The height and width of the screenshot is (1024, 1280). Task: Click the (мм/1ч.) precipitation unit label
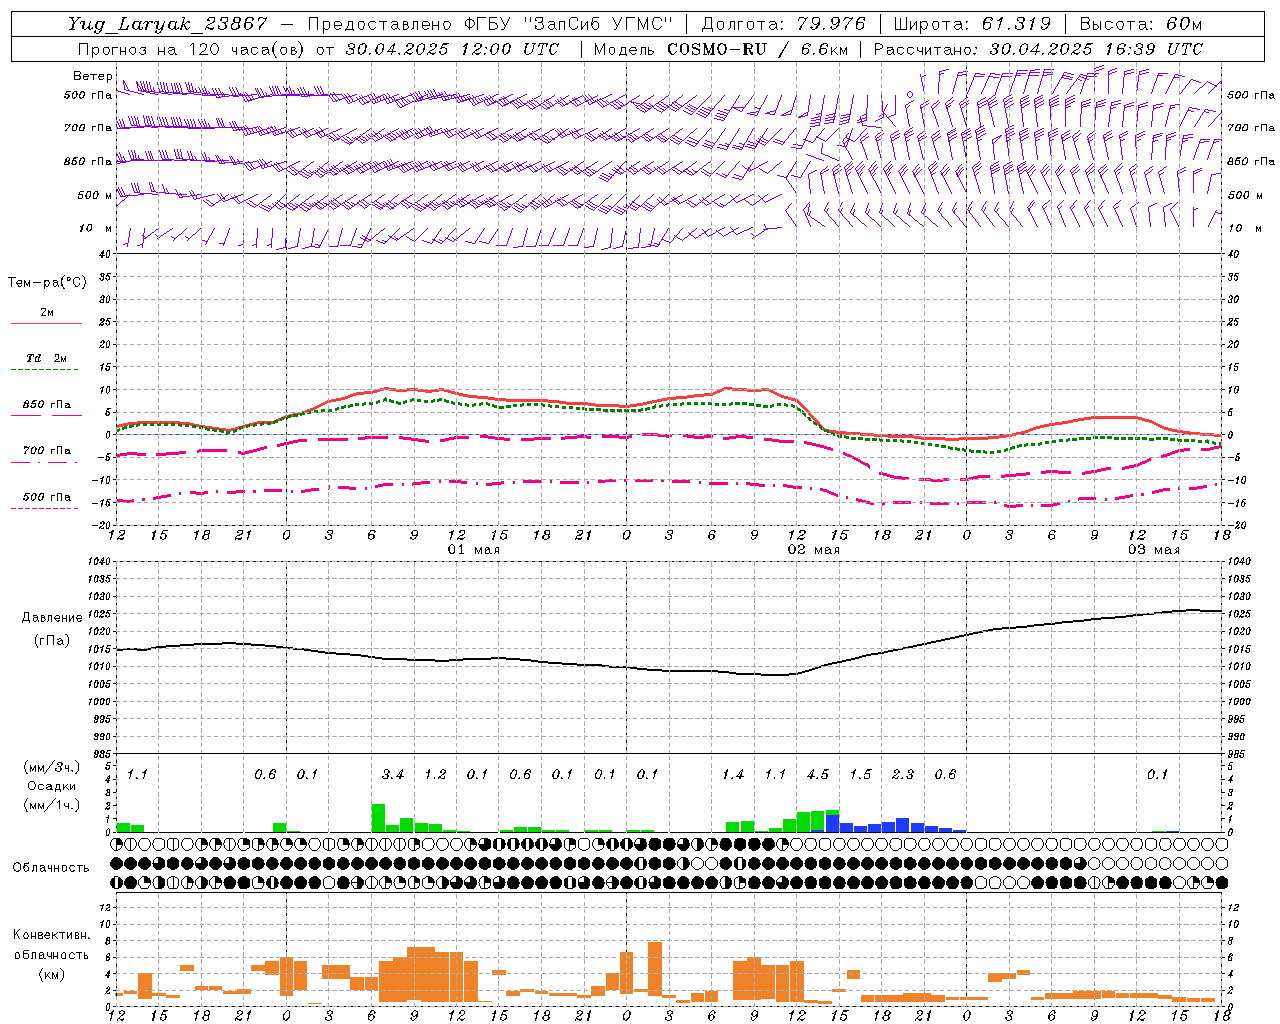click(x=51, y=805)
